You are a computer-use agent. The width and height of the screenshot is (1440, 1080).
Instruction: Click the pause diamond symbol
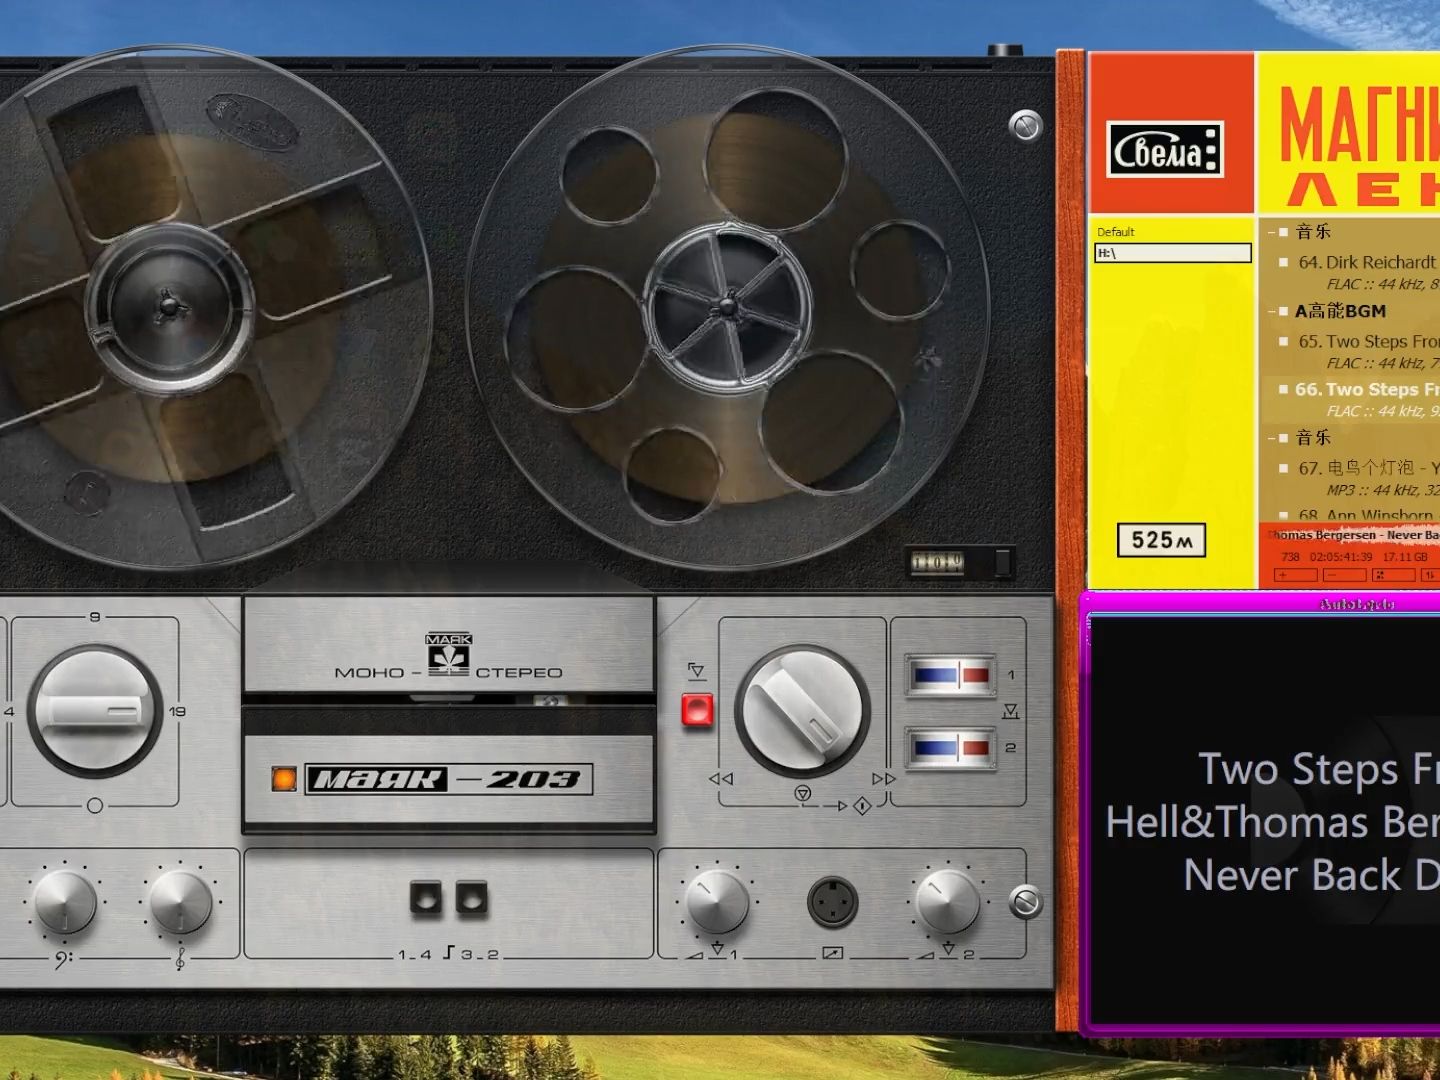pyautogui.click(x=862, y=805)
